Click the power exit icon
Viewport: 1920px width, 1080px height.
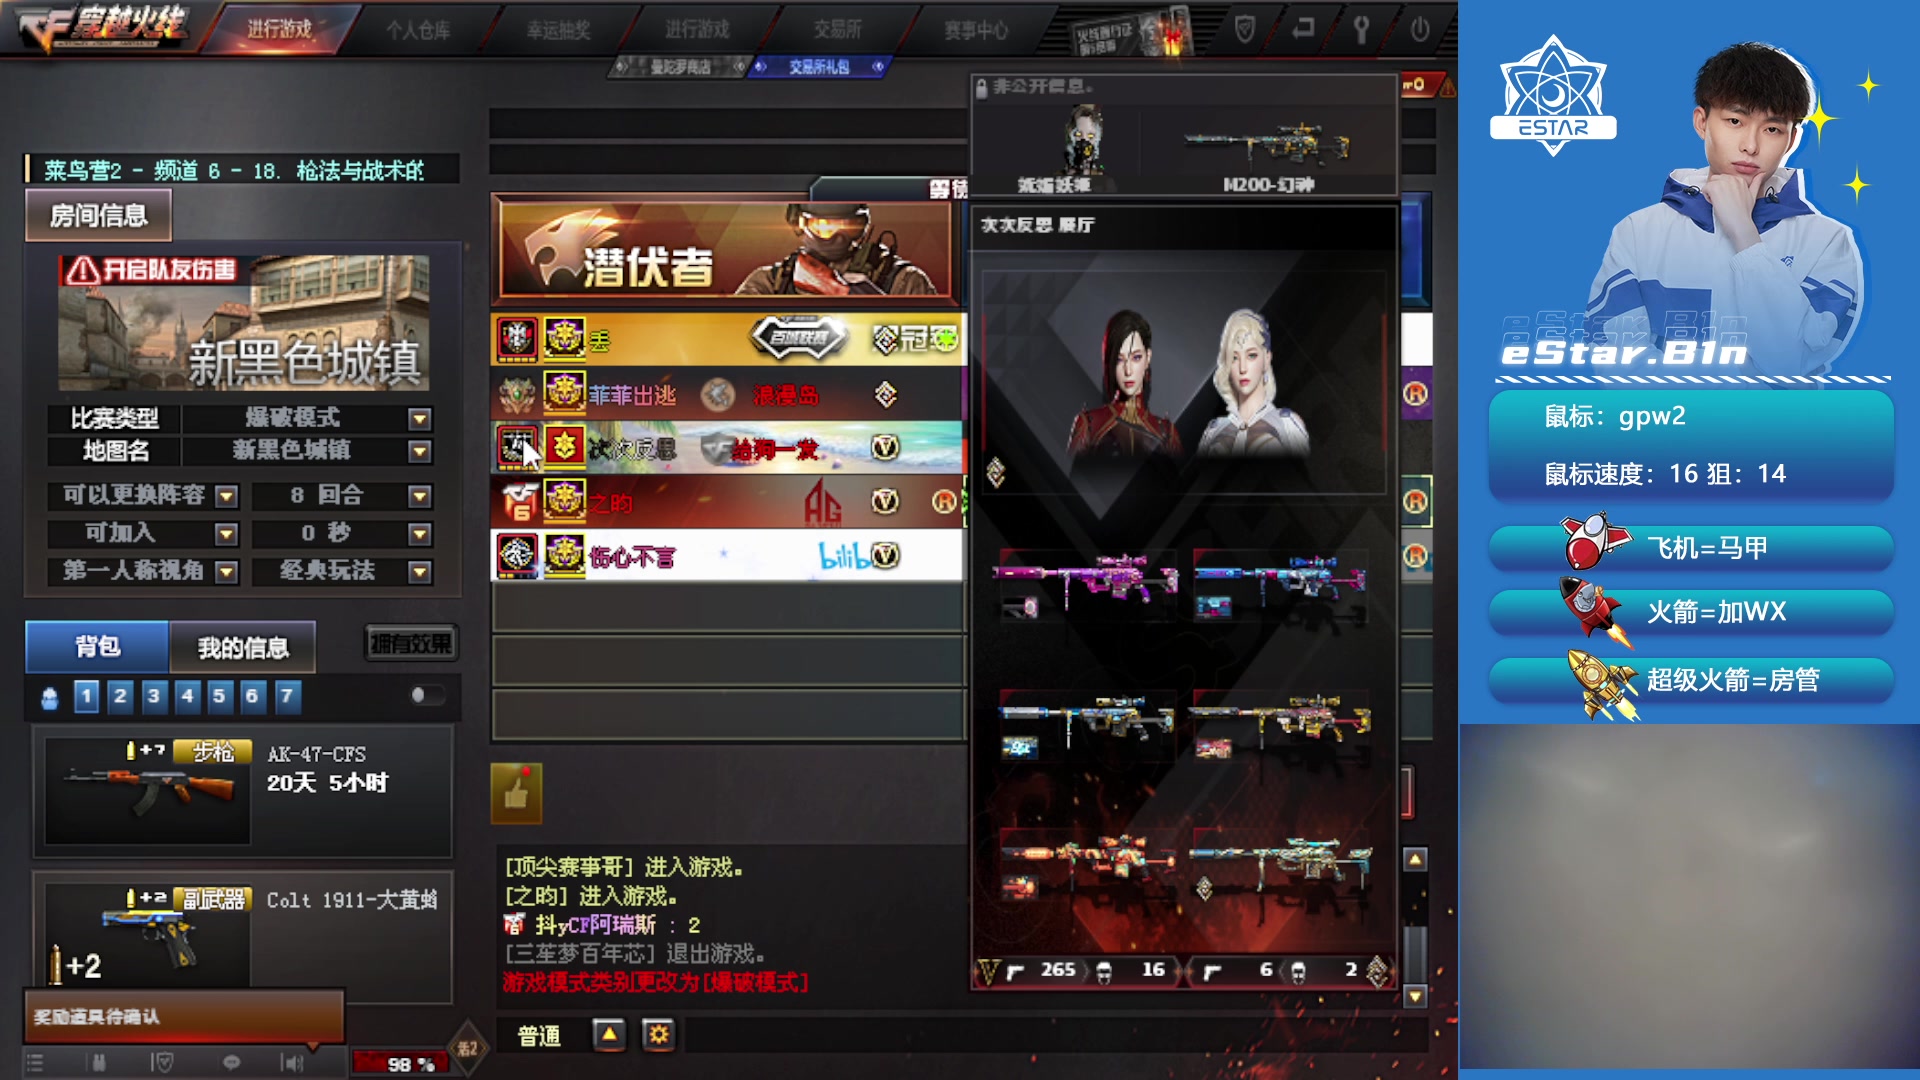pos(1420,29)
